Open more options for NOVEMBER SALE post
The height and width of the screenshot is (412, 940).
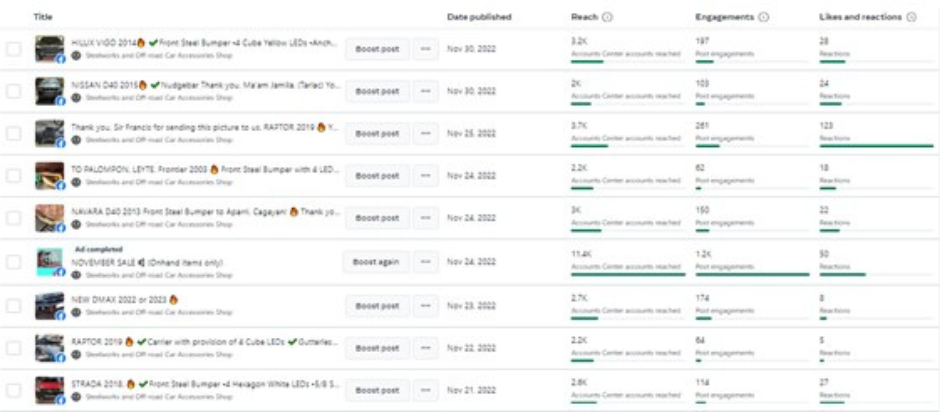pos(425,262)
